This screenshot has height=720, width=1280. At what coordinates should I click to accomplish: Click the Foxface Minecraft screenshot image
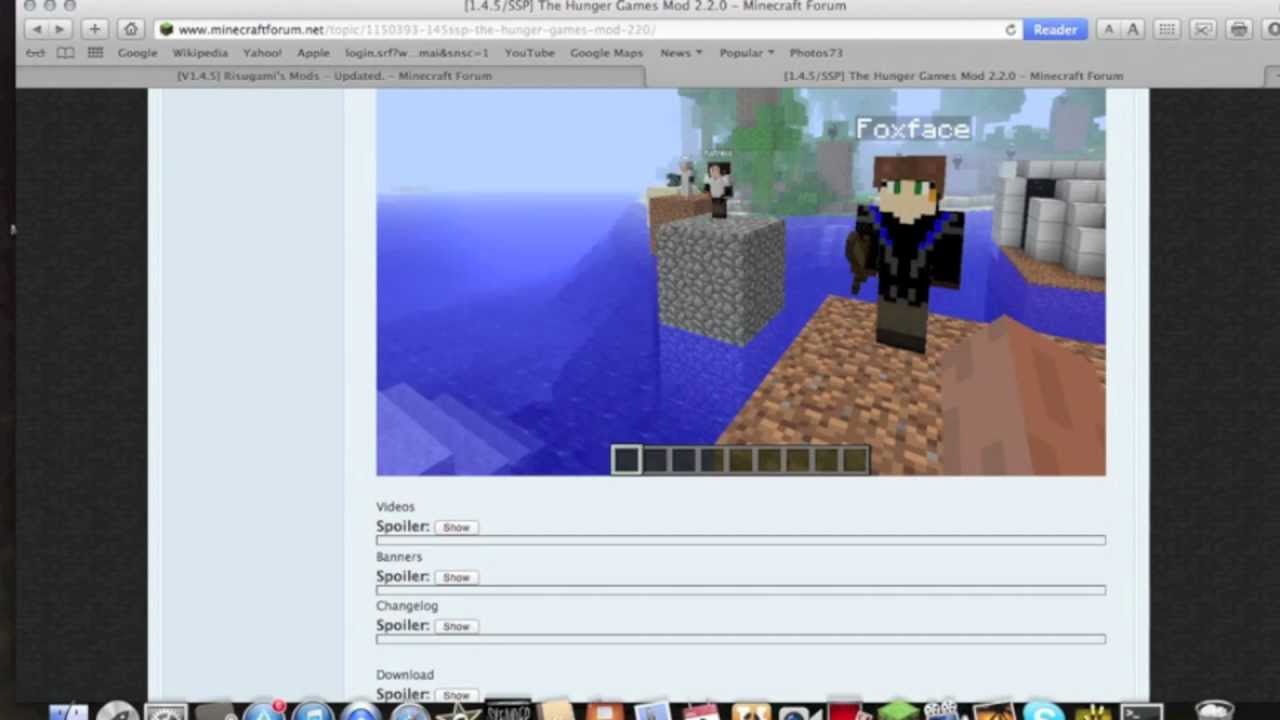pos(741,282)
